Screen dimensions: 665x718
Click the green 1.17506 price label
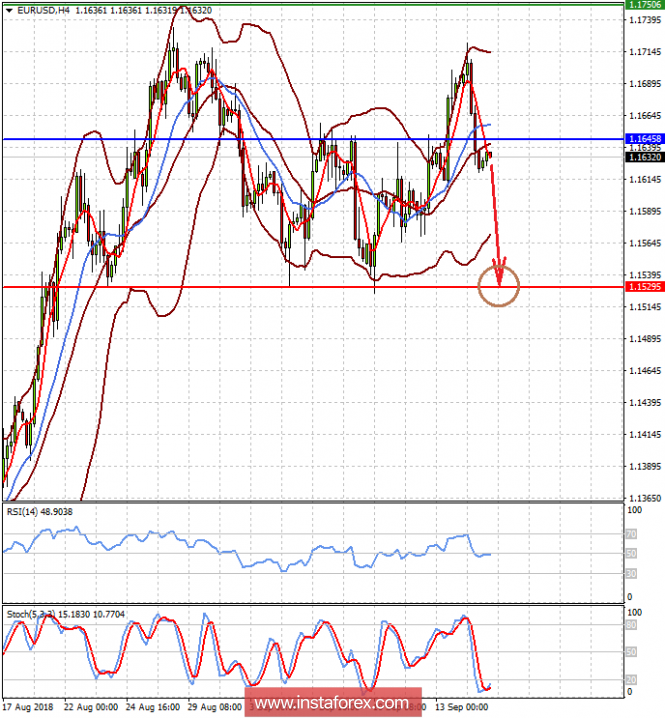(644, 5)
